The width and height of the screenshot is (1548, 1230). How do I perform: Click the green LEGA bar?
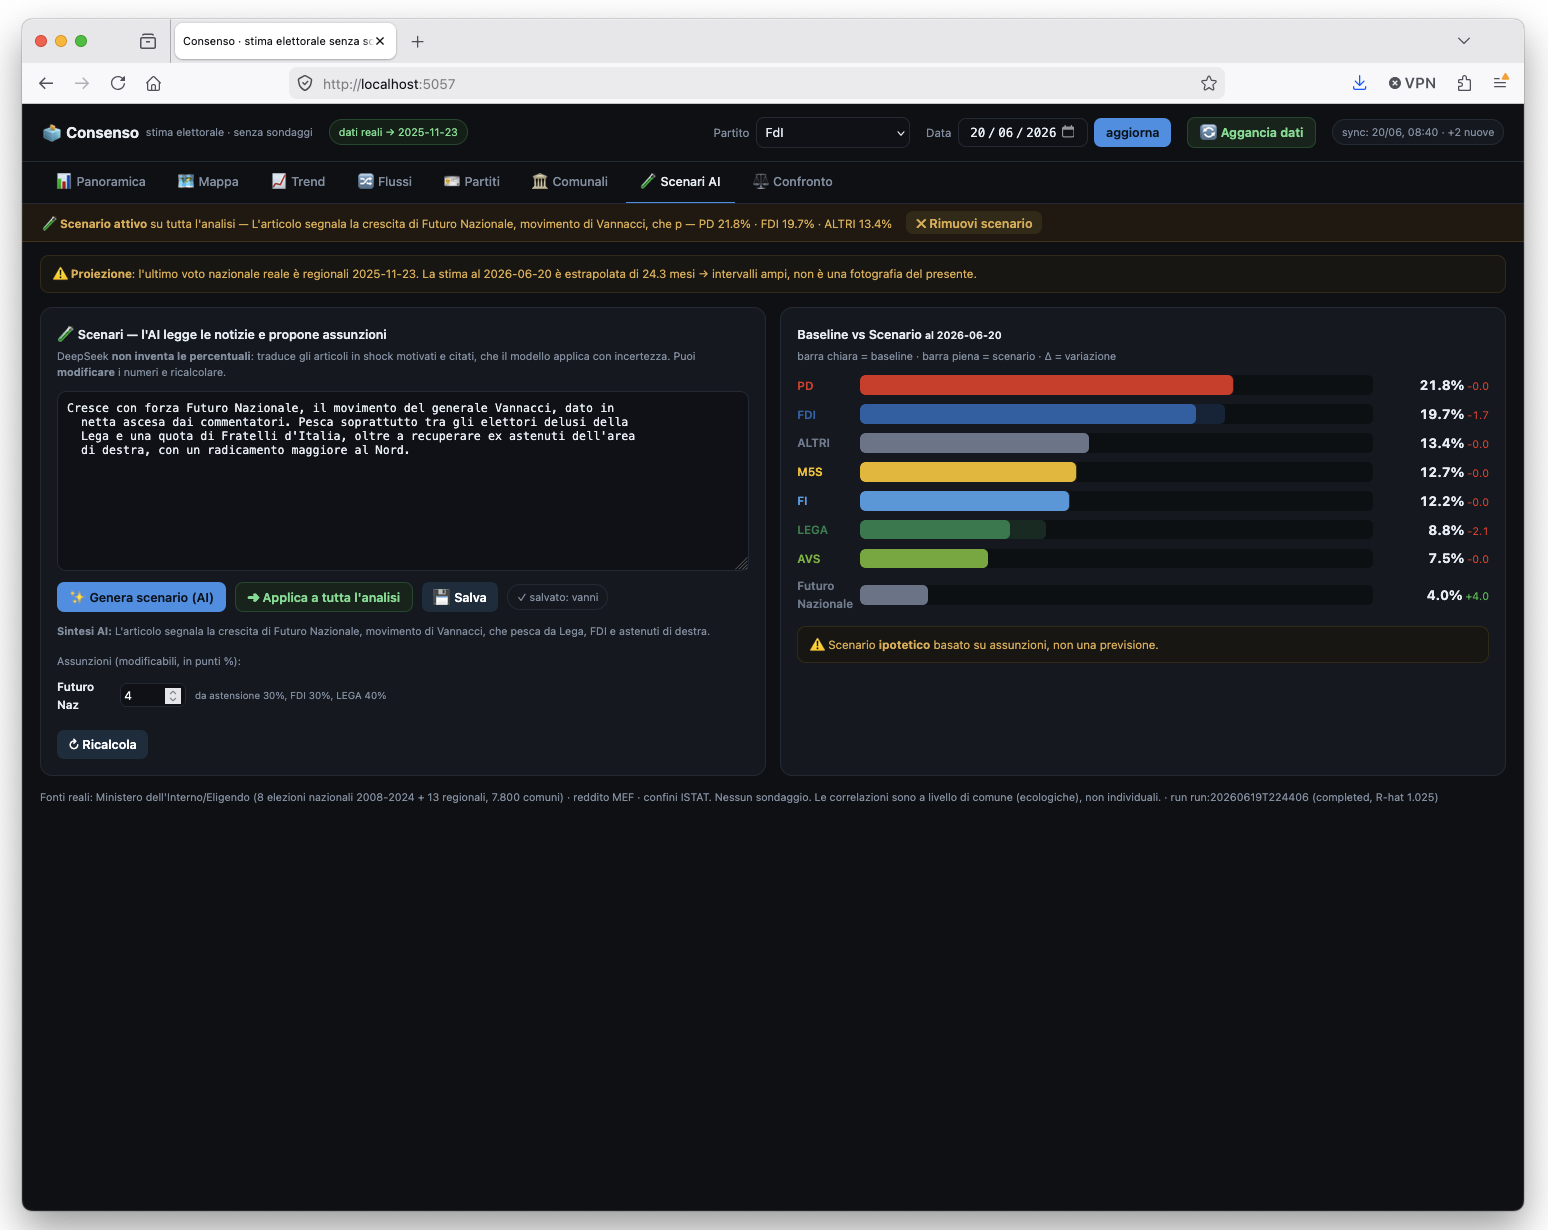tap(935, 530)
